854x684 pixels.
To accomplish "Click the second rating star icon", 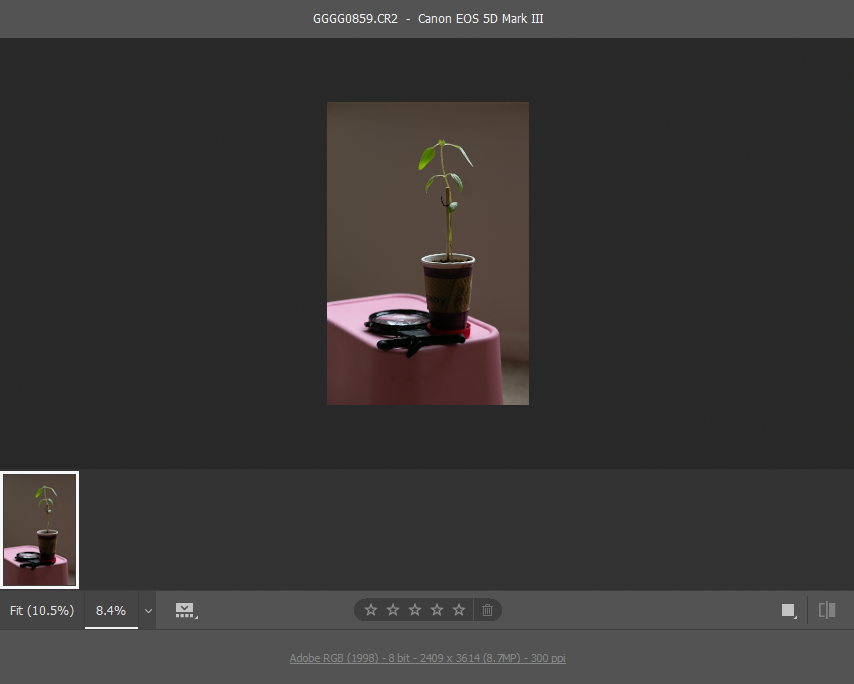I will (392, 609).
